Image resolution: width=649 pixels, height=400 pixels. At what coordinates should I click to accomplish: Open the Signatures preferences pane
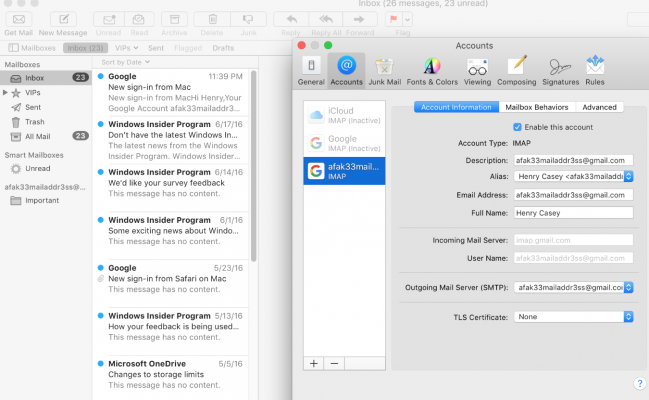pos(560,70)
